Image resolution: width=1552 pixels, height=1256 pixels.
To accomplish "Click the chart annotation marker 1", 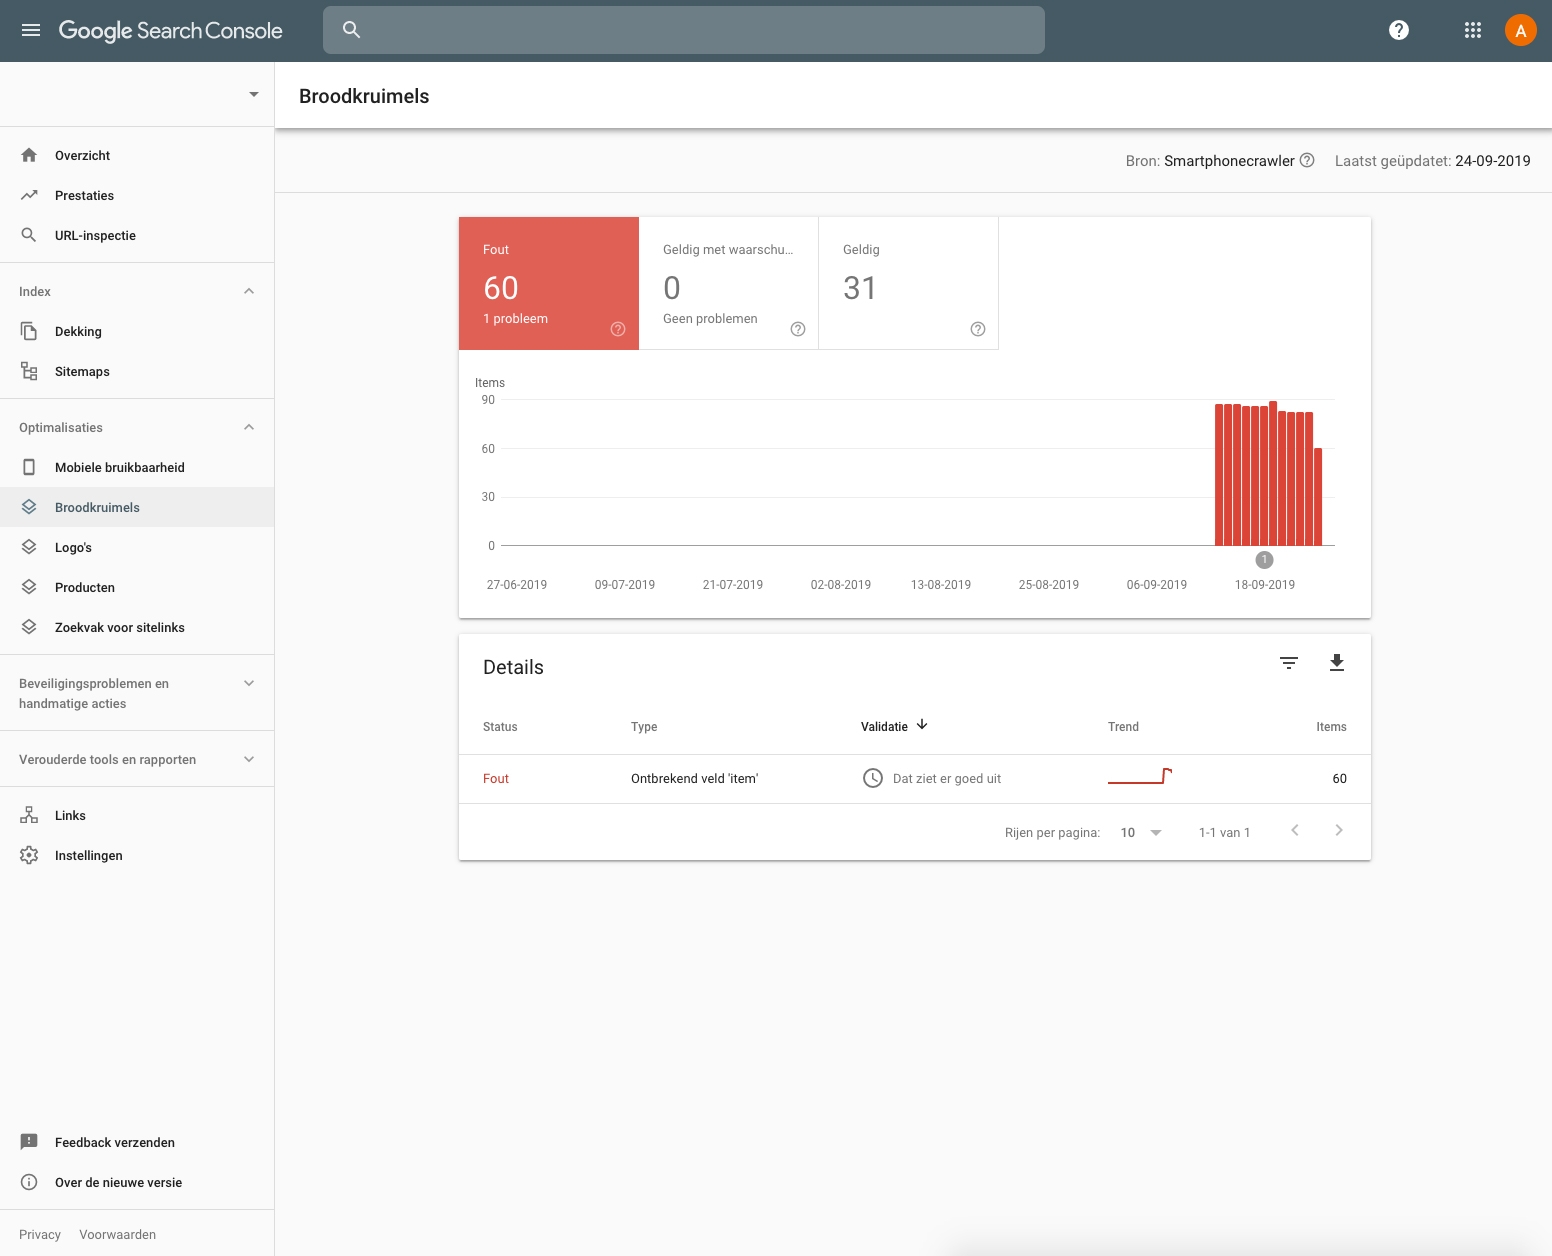I will [x=1264, y=560].
